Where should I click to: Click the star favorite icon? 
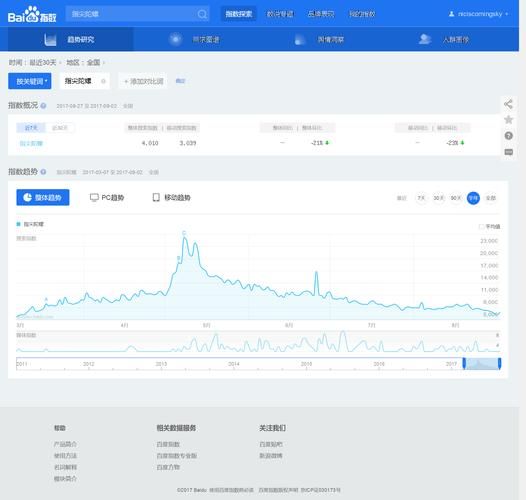pos(509,120)
